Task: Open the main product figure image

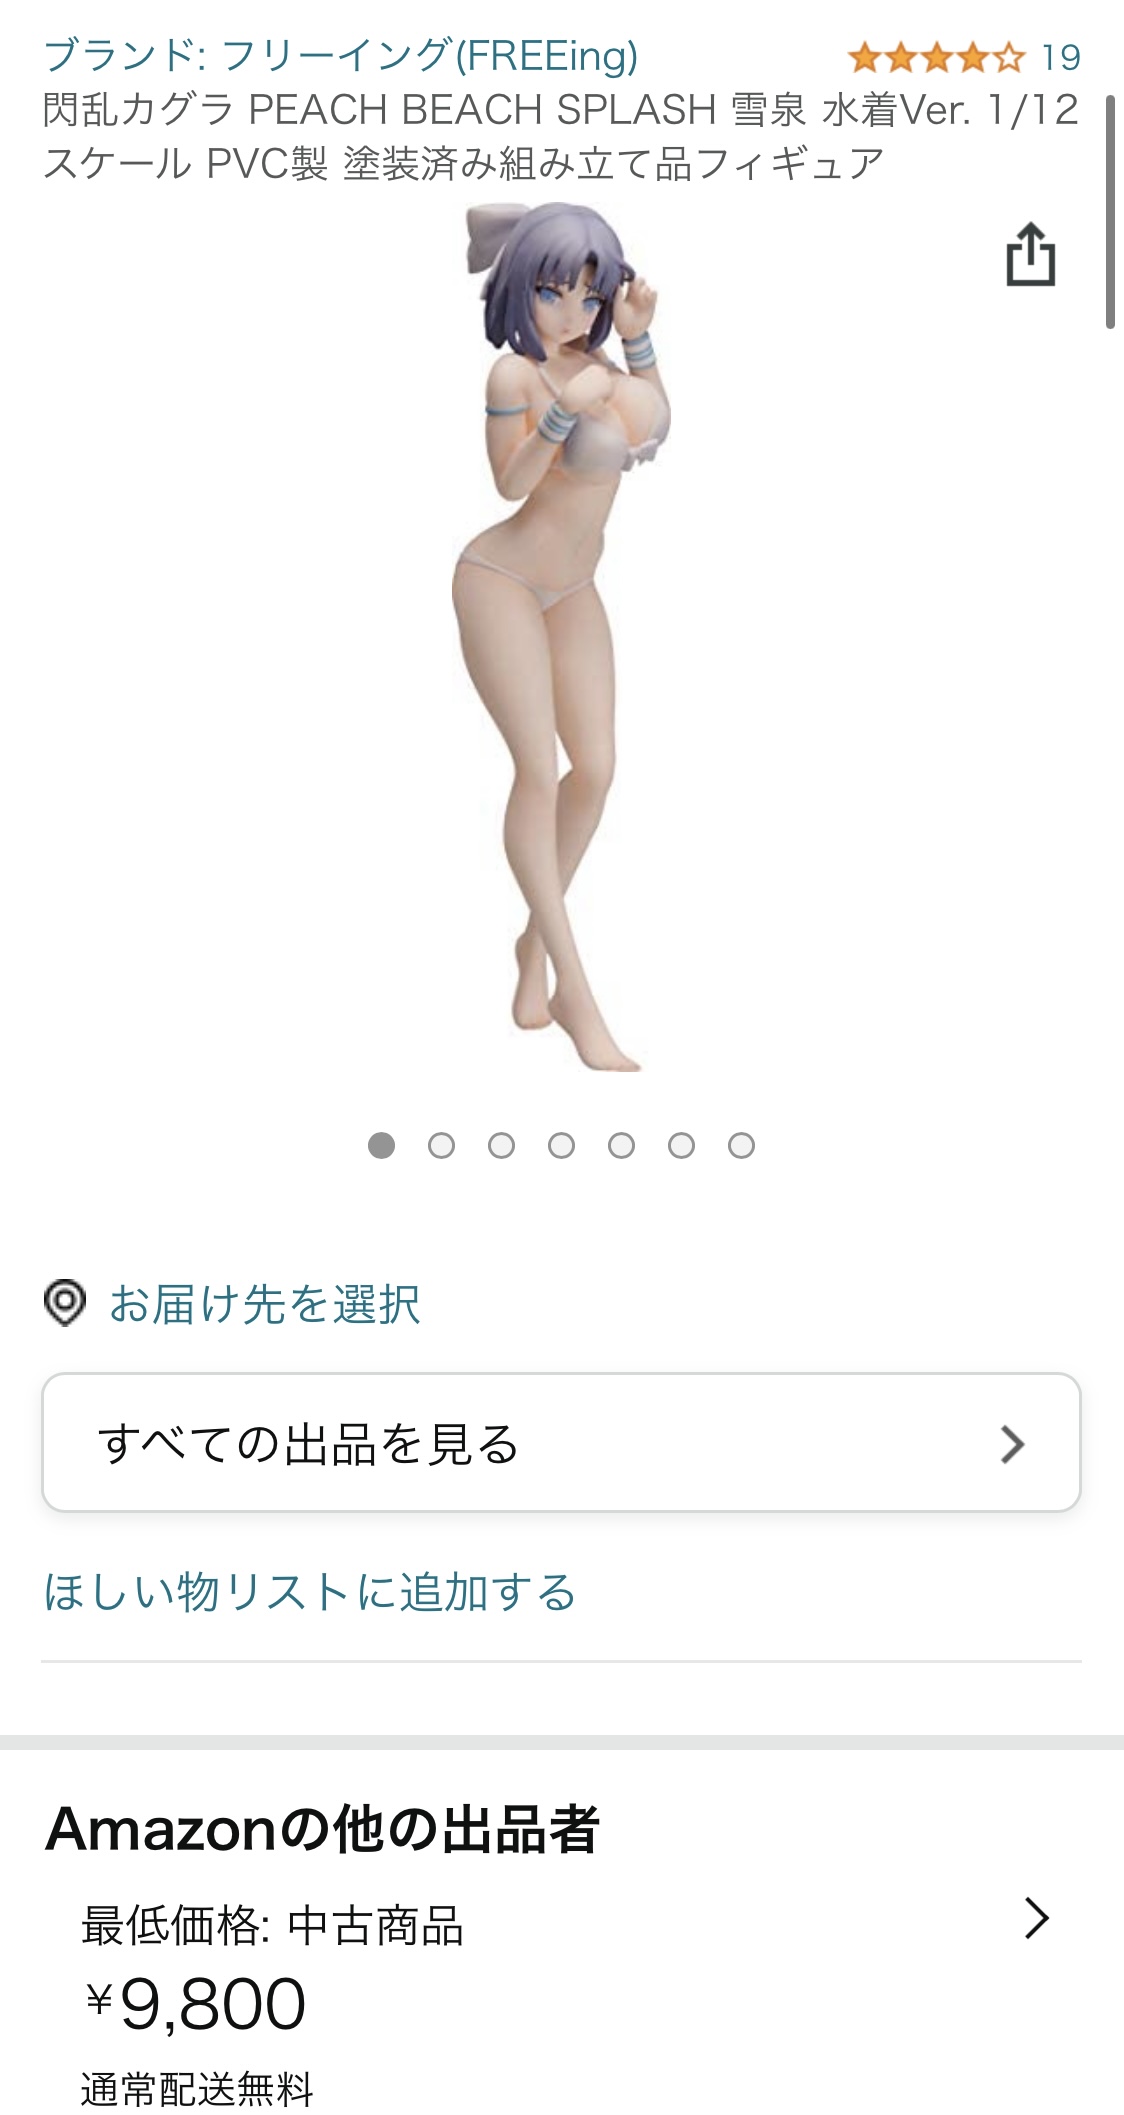Action: pyautogui.click(x=561, y=636)
